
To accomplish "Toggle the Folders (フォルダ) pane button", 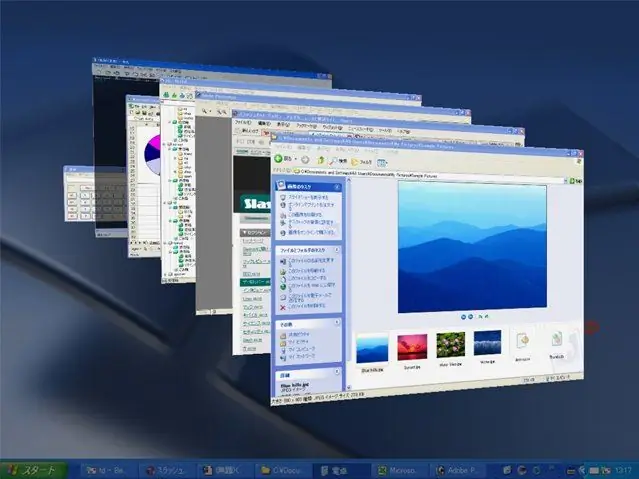I will click(361, 162).
